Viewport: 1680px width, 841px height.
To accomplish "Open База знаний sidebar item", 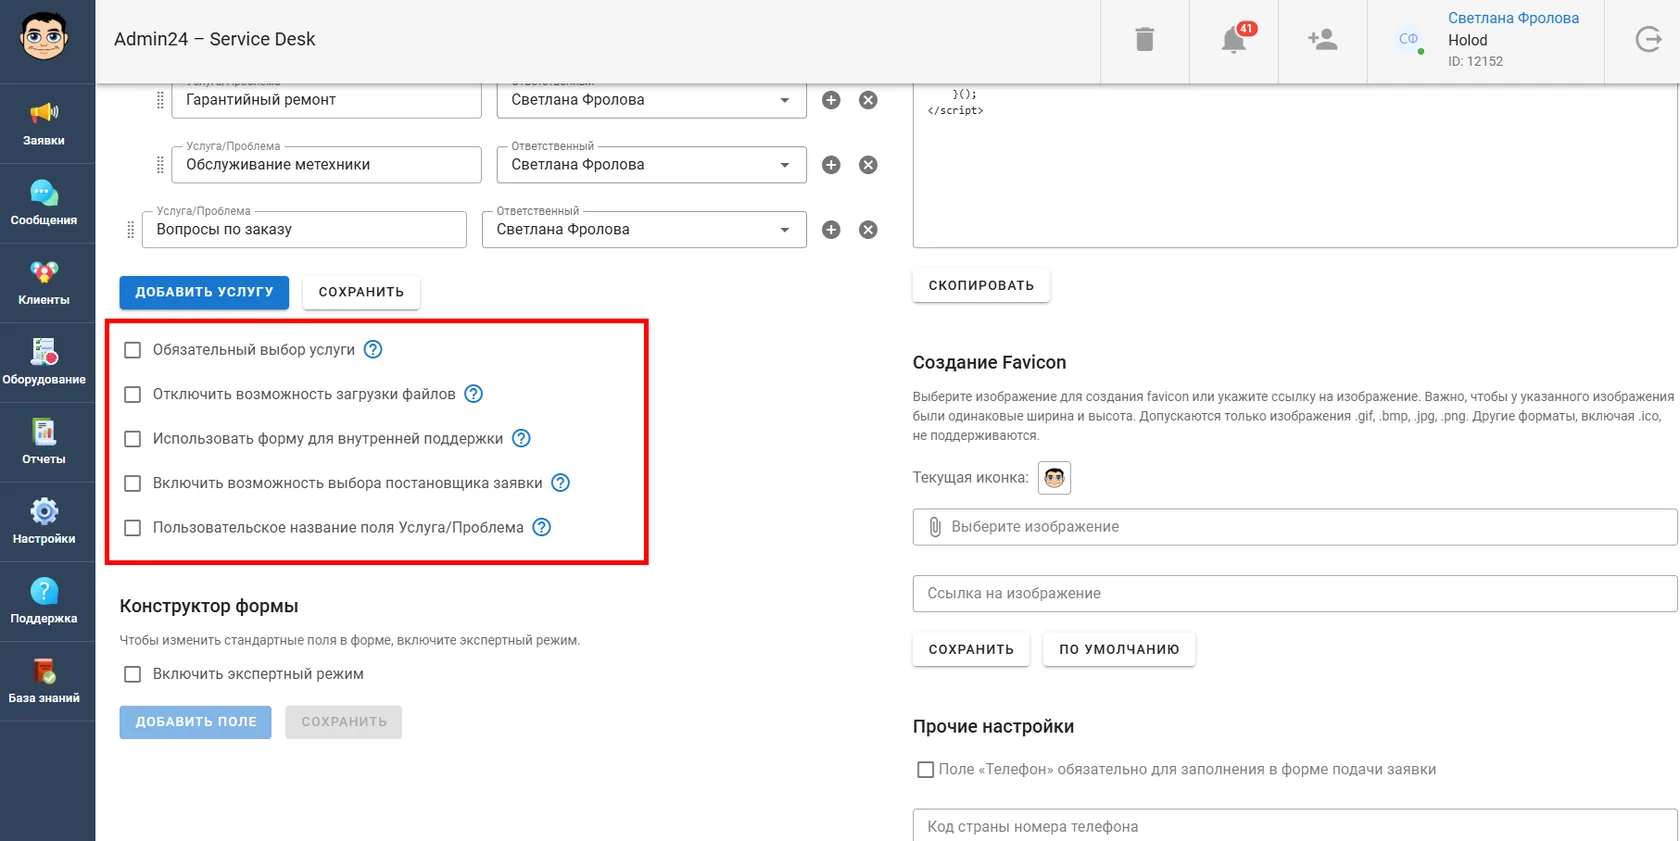I will coord(44,681).
